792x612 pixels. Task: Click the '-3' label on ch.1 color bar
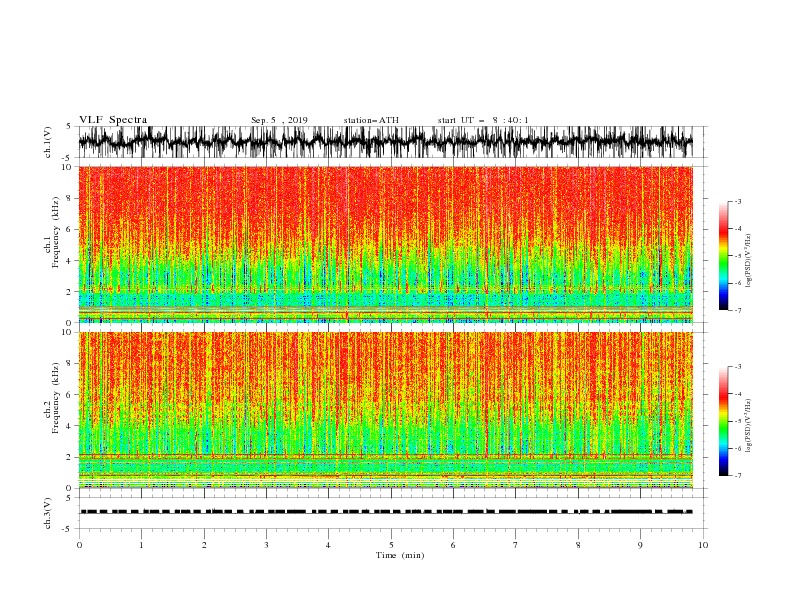737,201
